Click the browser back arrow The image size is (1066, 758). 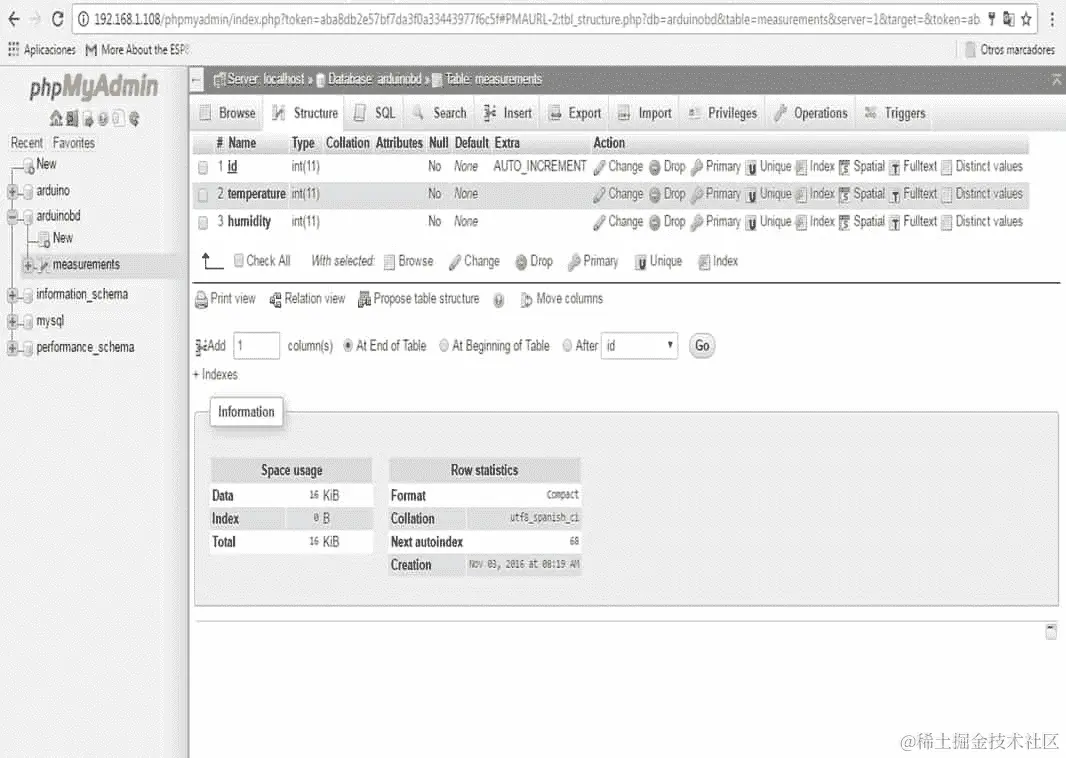[14, 19]
